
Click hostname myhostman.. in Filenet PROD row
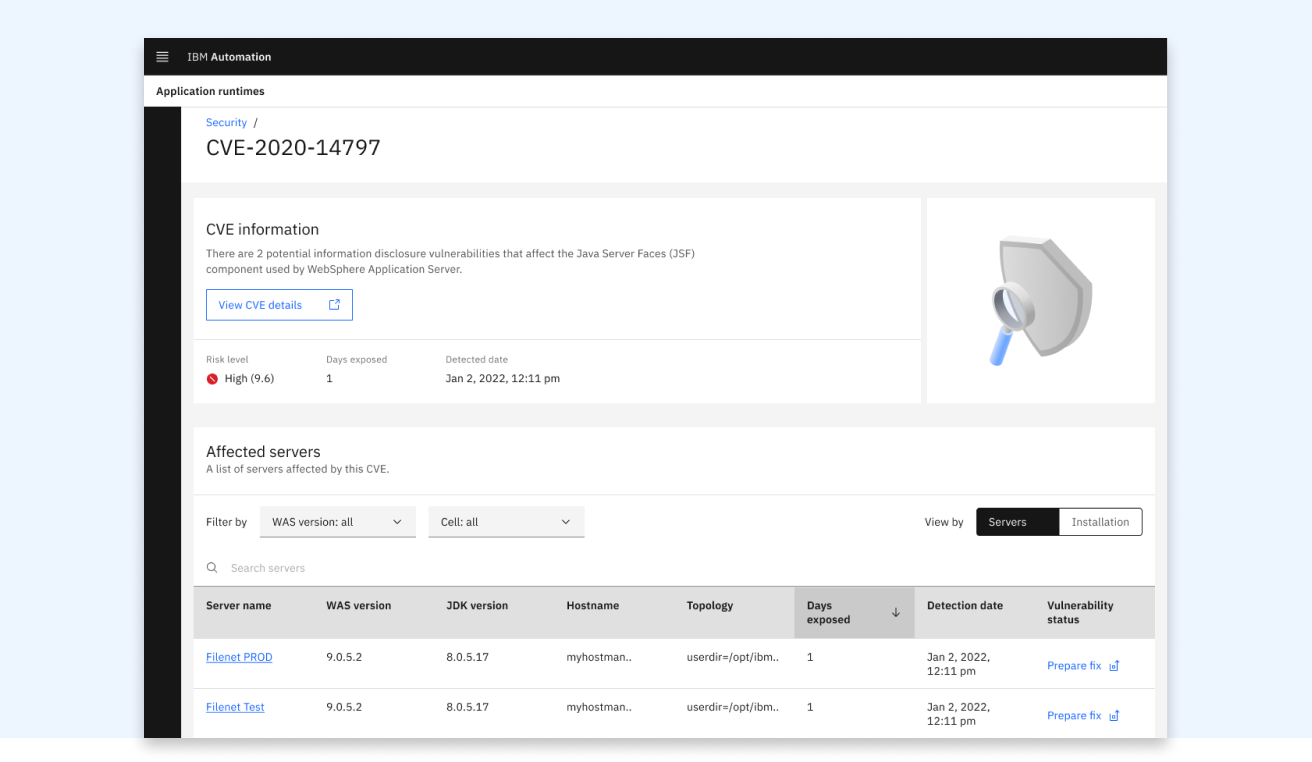click(599, 658)
